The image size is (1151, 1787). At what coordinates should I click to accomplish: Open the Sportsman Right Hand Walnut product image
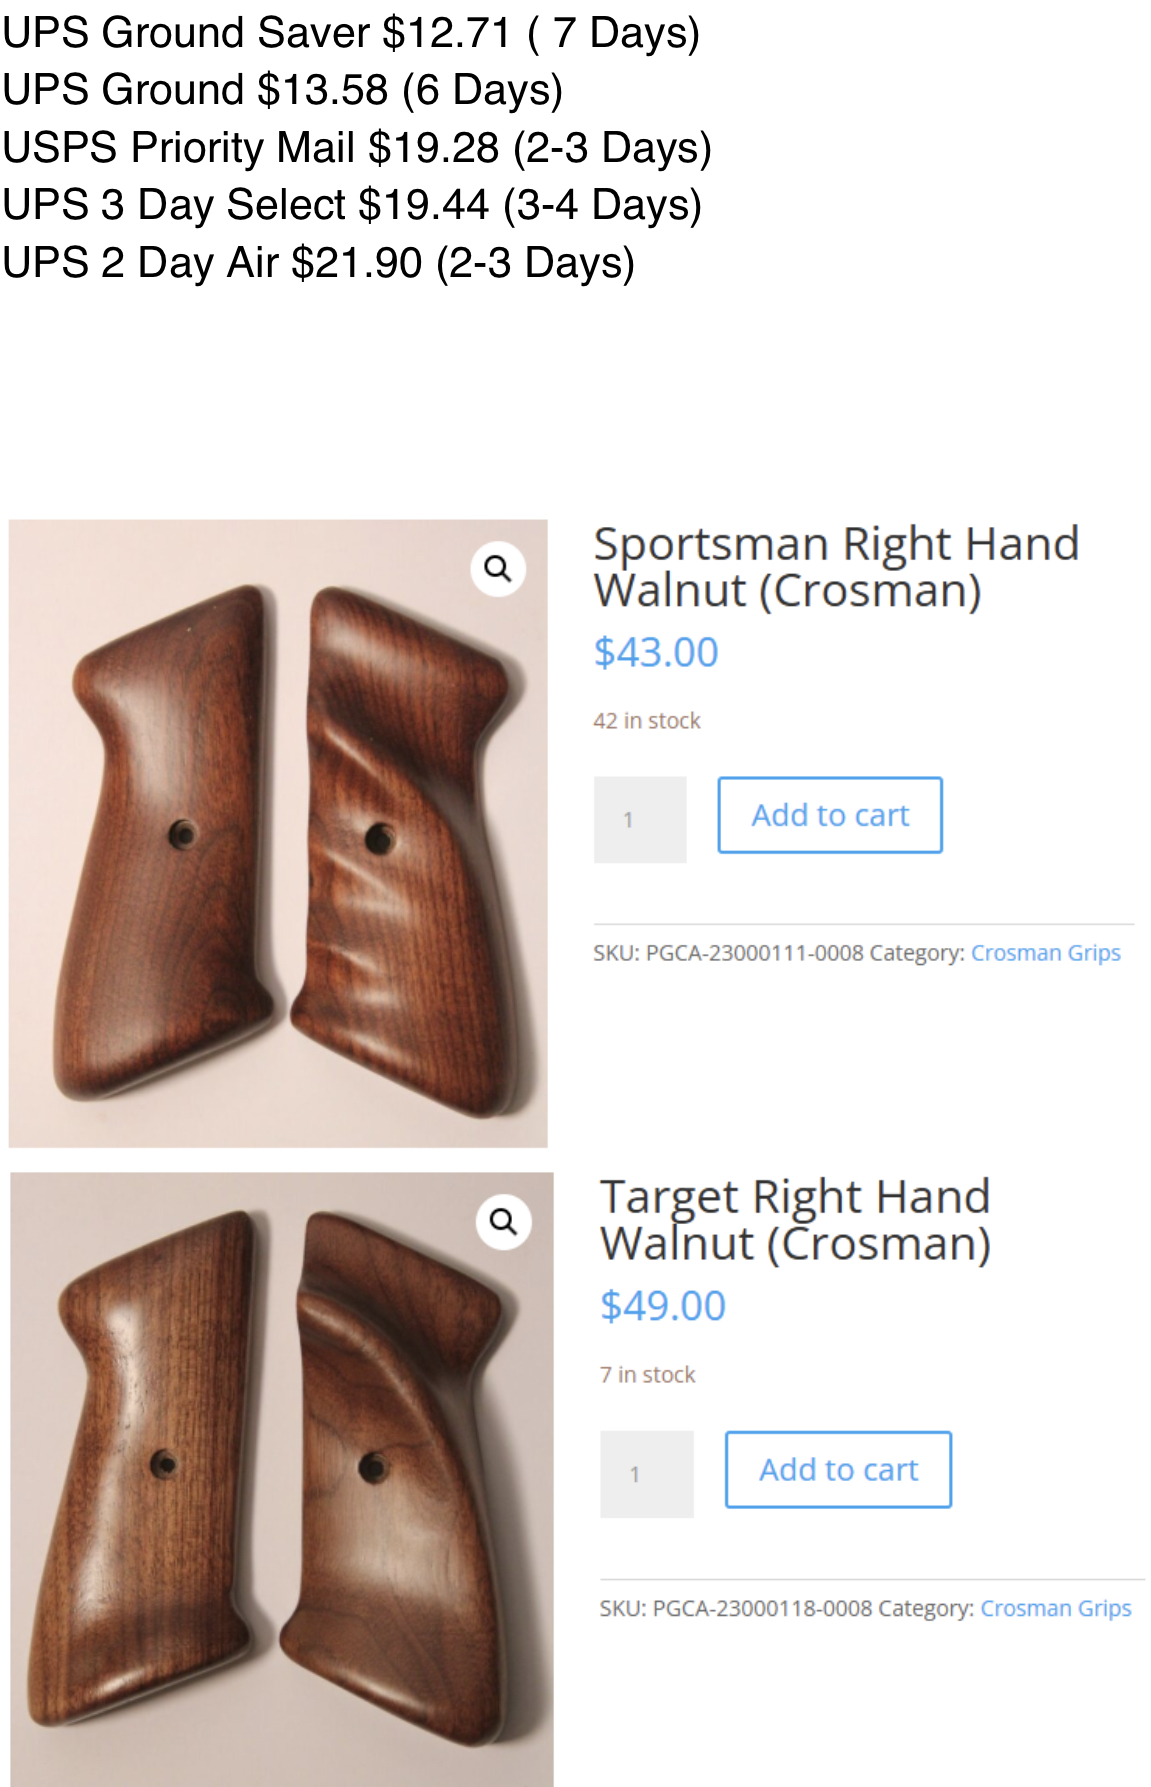278,833
